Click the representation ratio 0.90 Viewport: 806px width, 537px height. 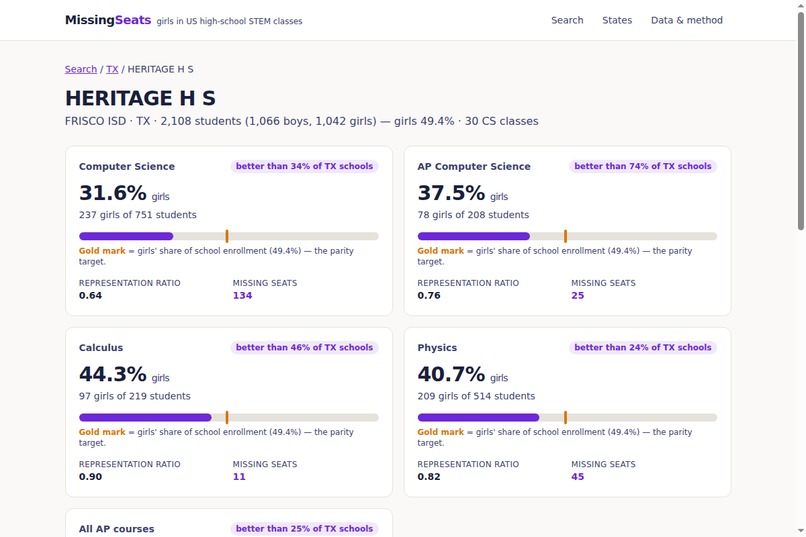point(90,477)
